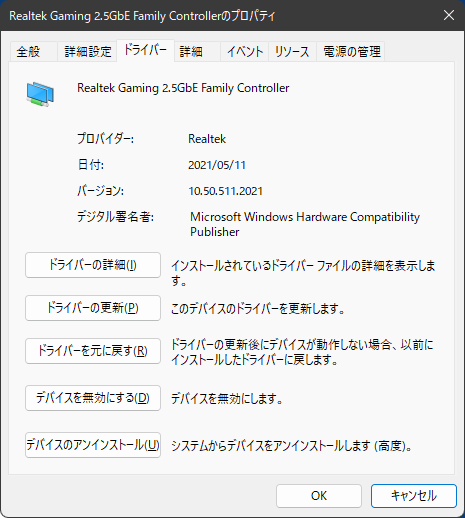Click the network adapter icon
Viewport: 465px width, 518px height.
point(40,94)
